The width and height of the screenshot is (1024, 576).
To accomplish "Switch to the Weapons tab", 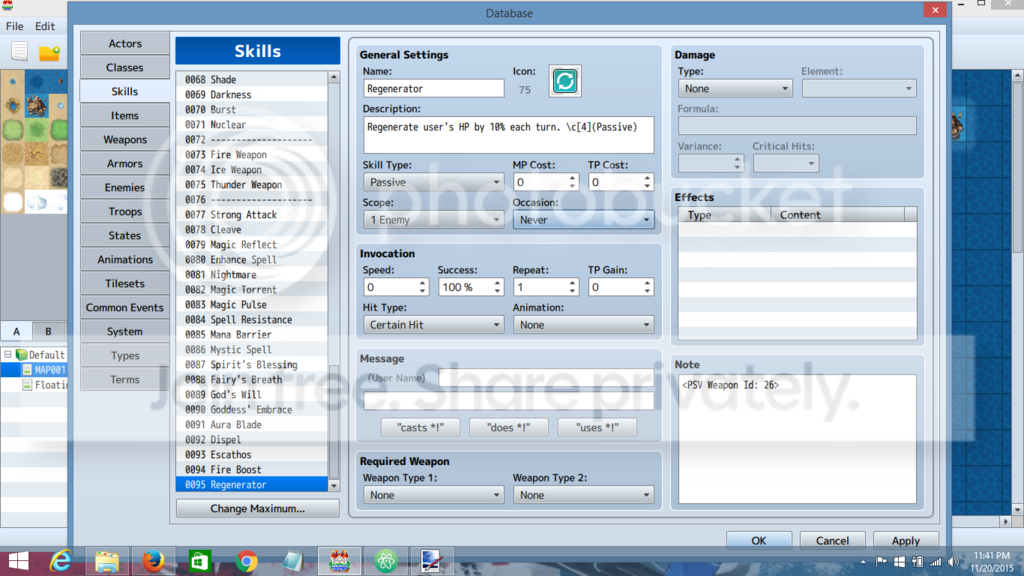I will [125, 139].
